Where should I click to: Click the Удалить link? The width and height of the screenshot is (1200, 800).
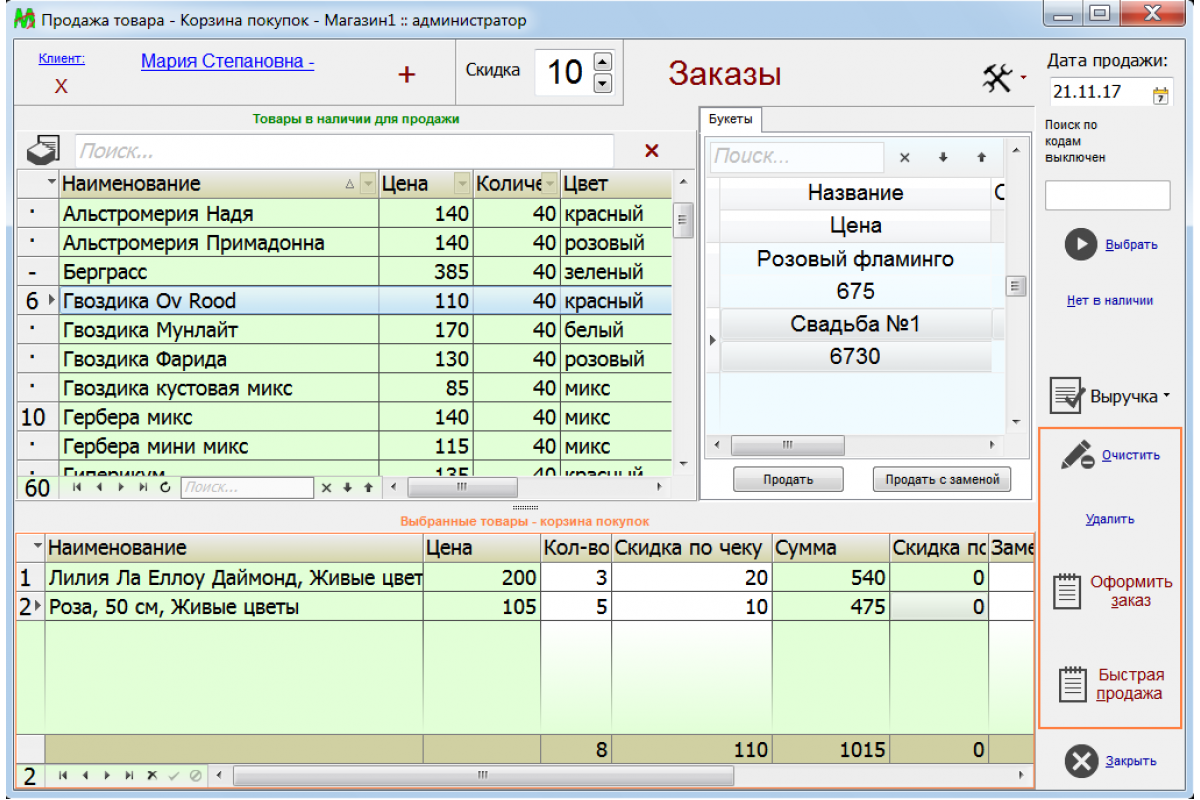point(1110,519)
